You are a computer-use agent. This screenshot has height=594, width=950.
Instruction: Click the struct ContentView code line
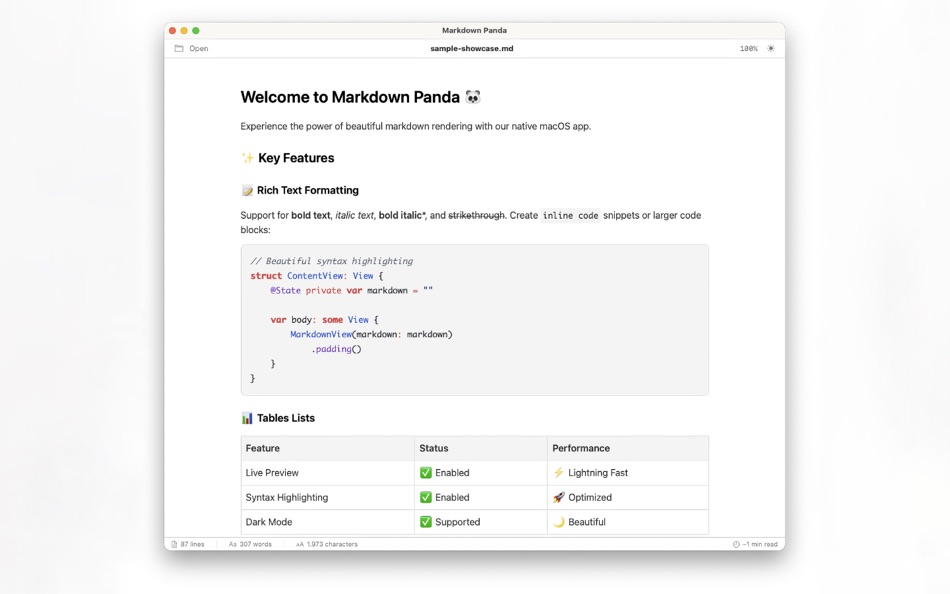coord(316,276)
